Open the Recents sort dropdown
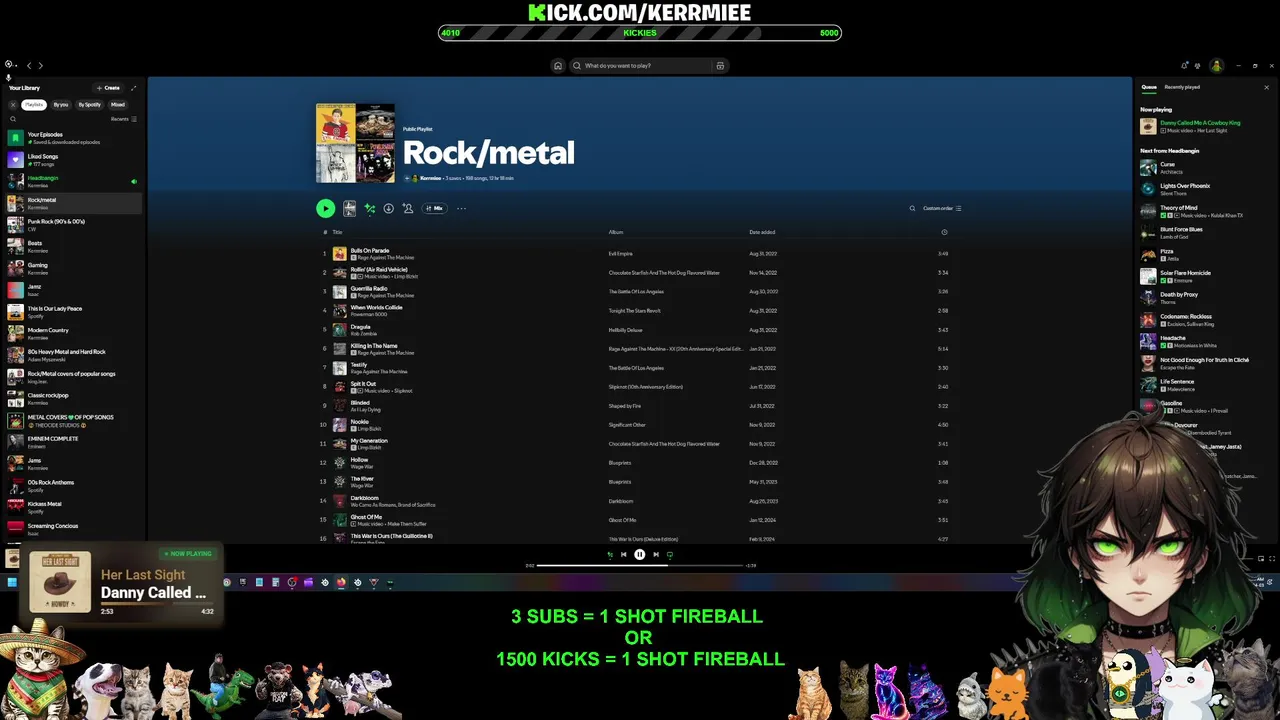 pyautogui.click(x=124, y=119)
